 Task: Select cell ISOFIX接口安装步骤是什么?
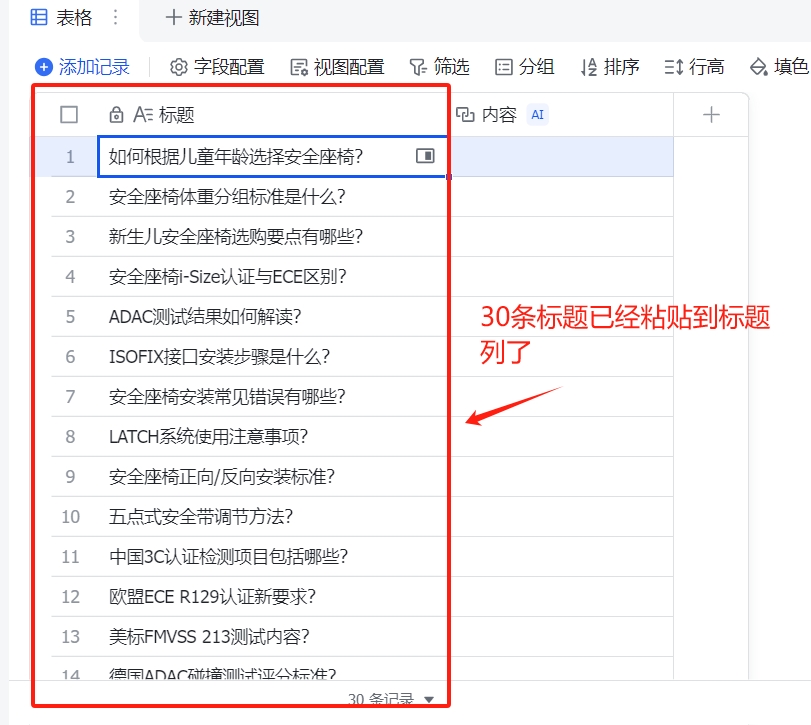point(272,357)
